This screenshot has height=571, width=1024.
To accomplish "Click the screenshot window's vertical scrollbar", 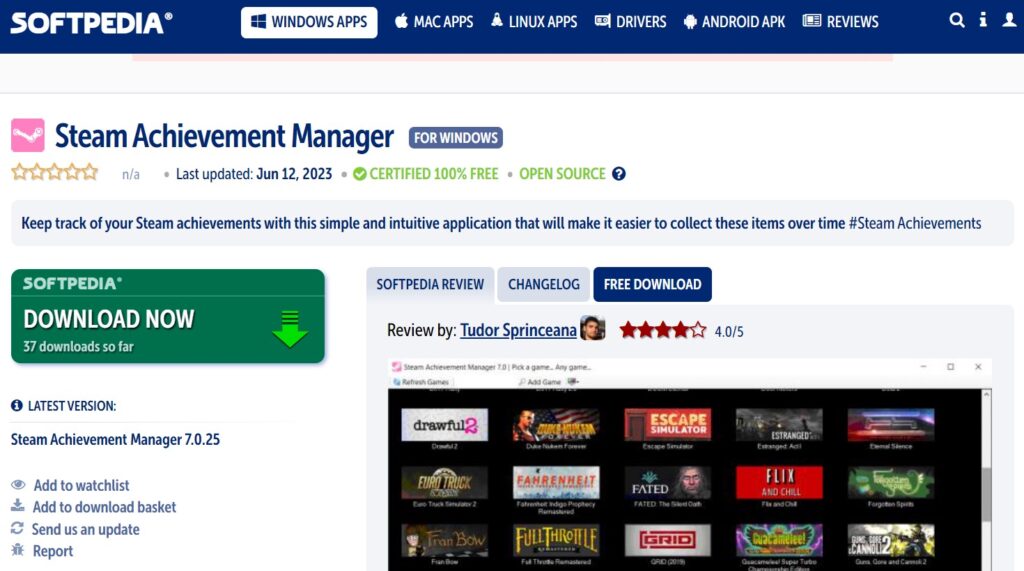I will coord(986,480).
